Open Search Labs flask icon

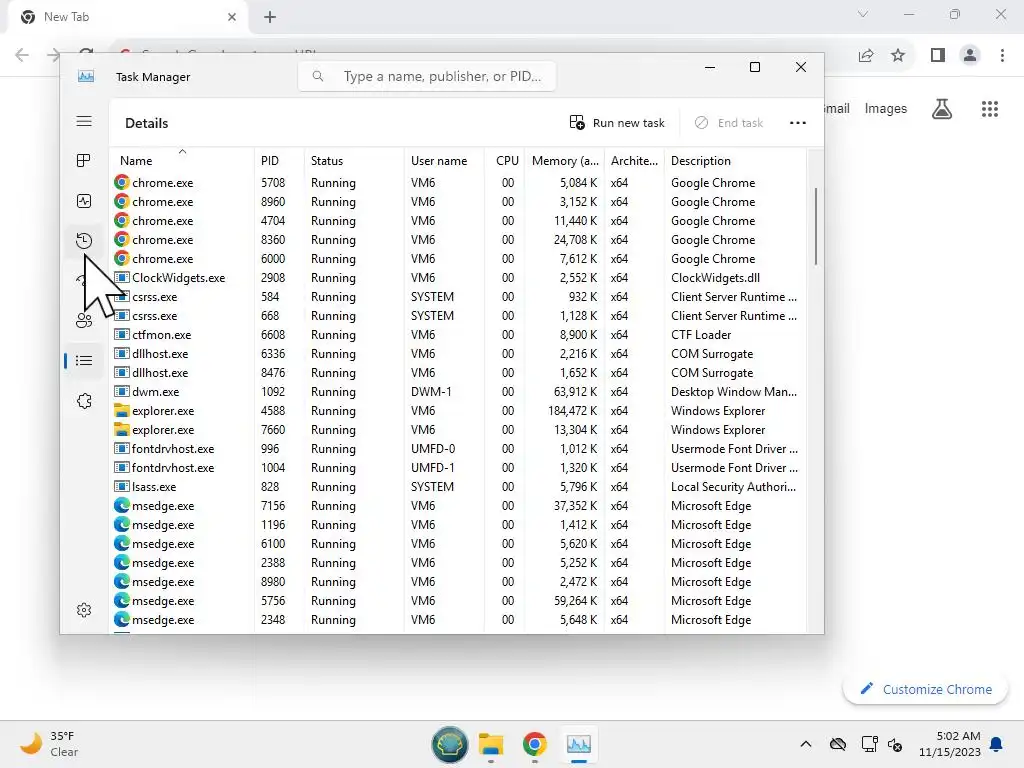(x=942, y=108)
